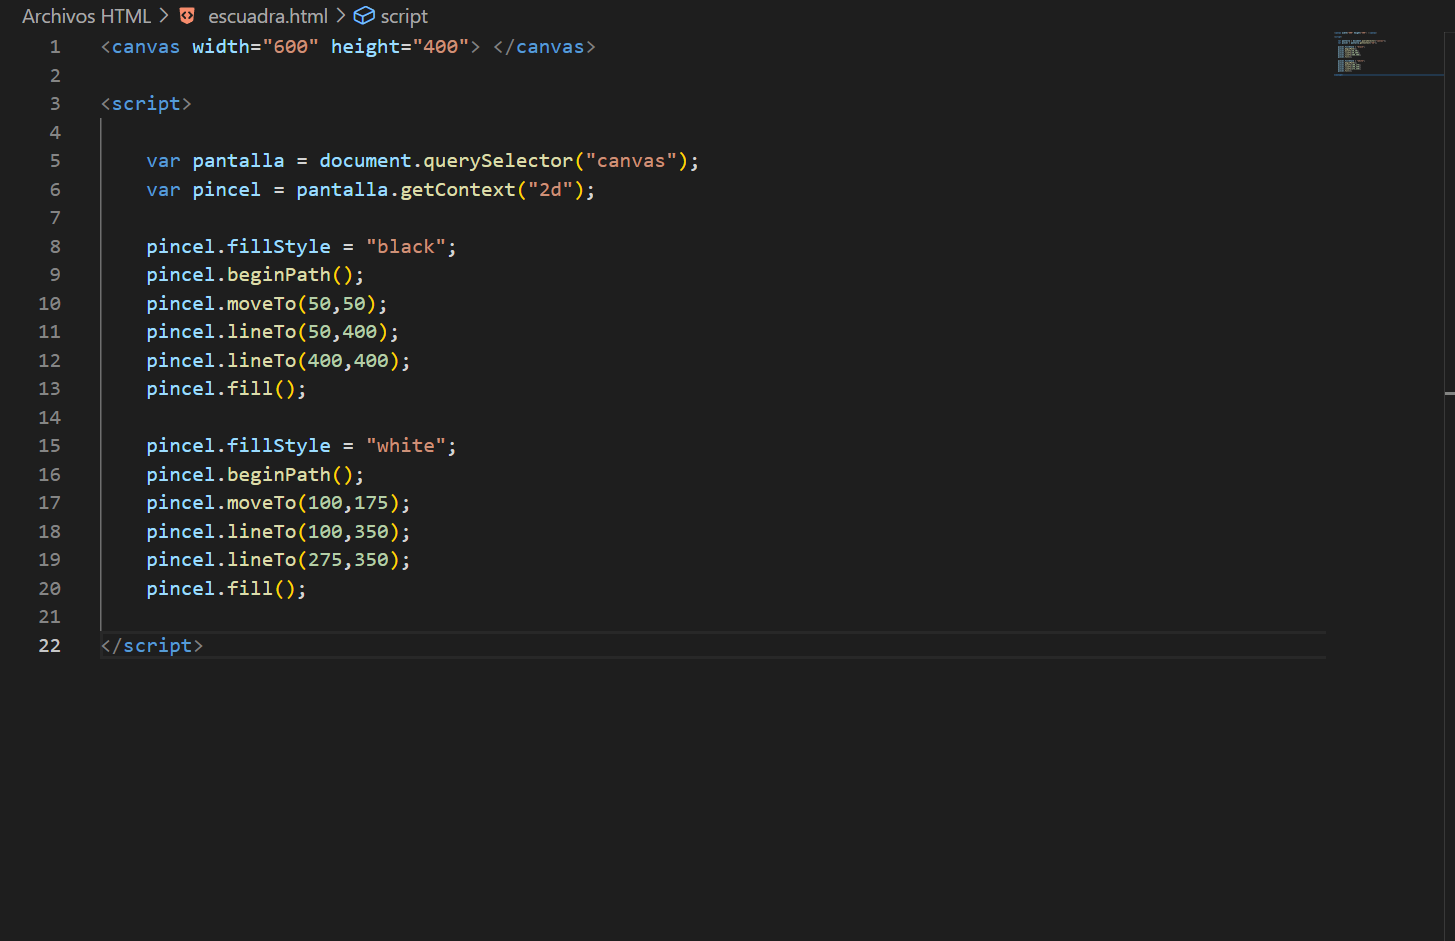Screen dimensions: 1455x941
Task: Click line number 15 in gutter
Action: (49, 446)
